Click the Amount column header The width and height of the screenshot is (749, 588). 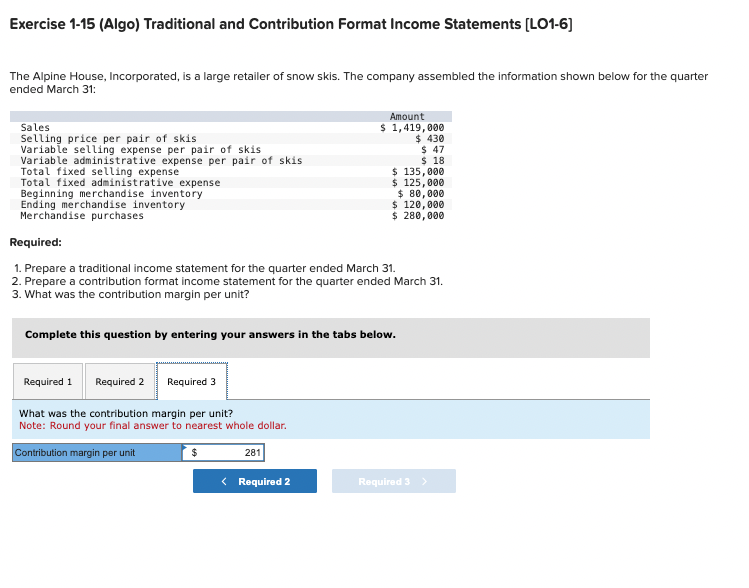click(407, 117)
